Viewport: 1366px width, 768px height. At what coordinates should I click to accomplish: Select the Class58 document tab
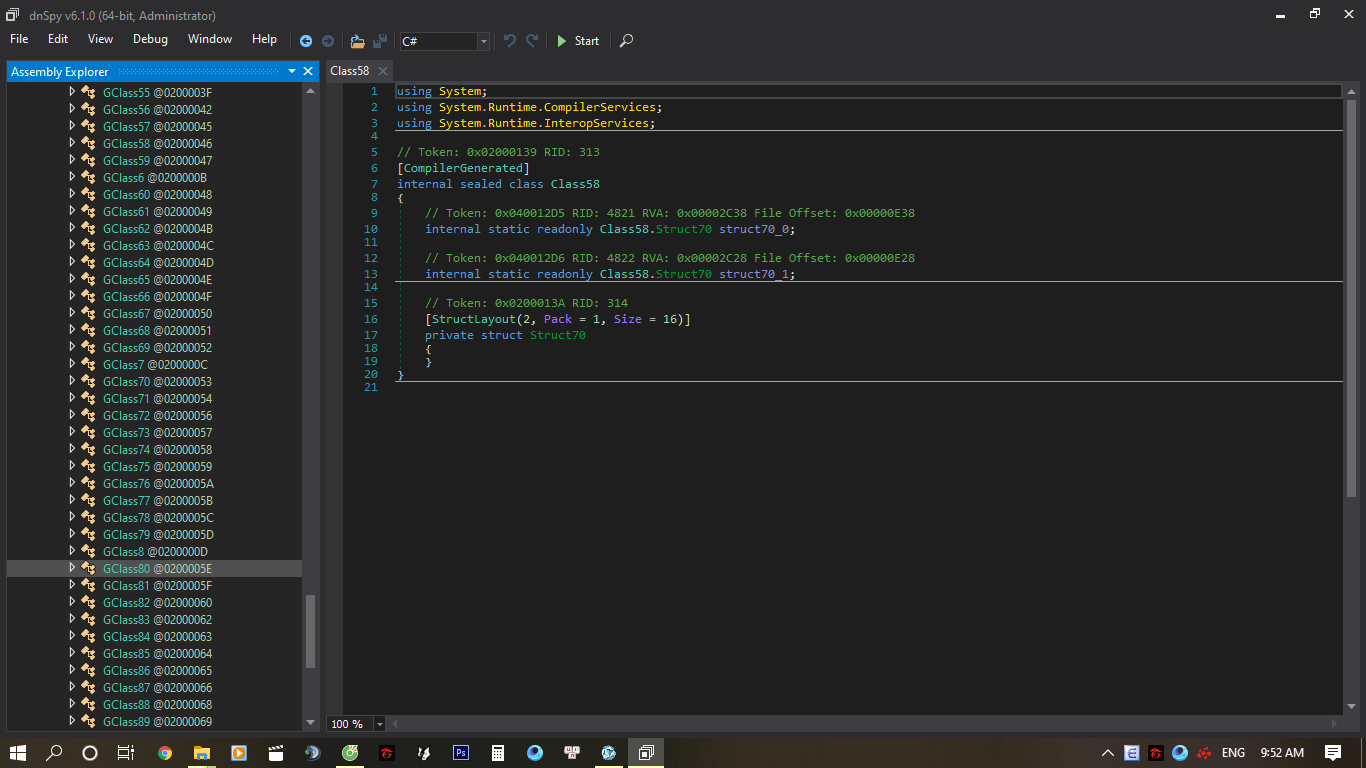[x=350, y=71]
